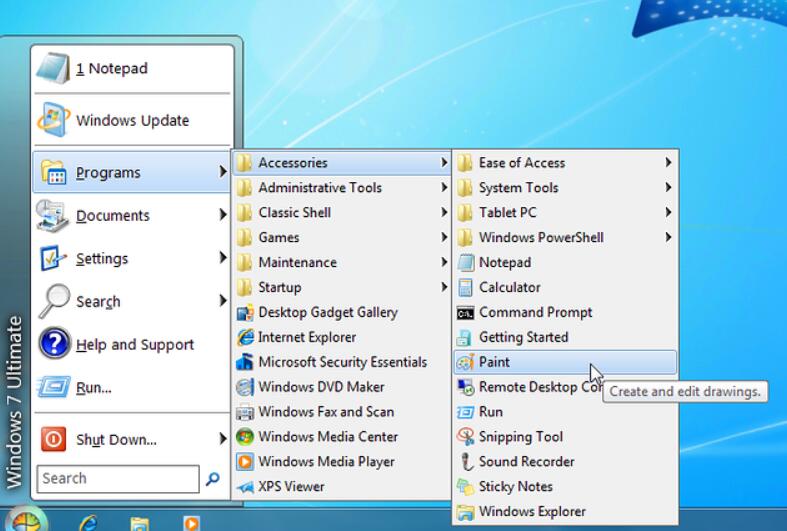Click the Windows Media Player label
This screenshot has height=531, width=787.
tap(327, 462)
